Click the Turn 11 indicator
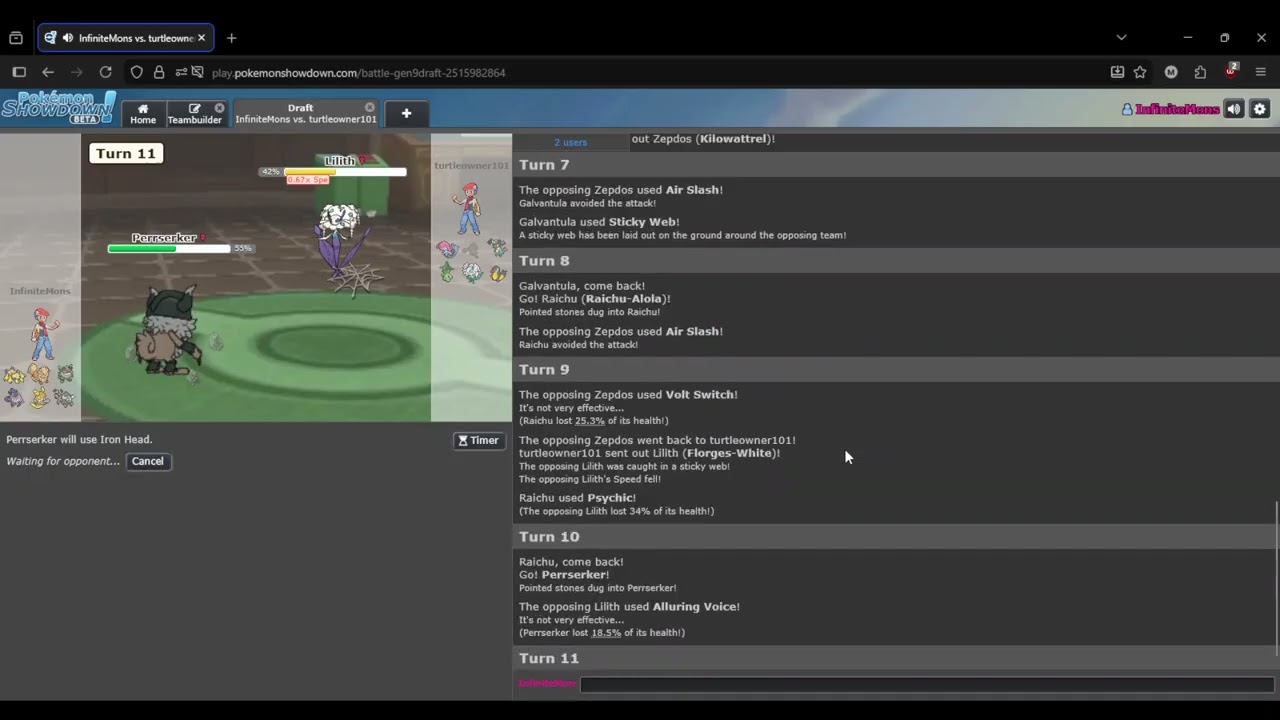This screenshot has height=720, width=1280. coord(126,153)
